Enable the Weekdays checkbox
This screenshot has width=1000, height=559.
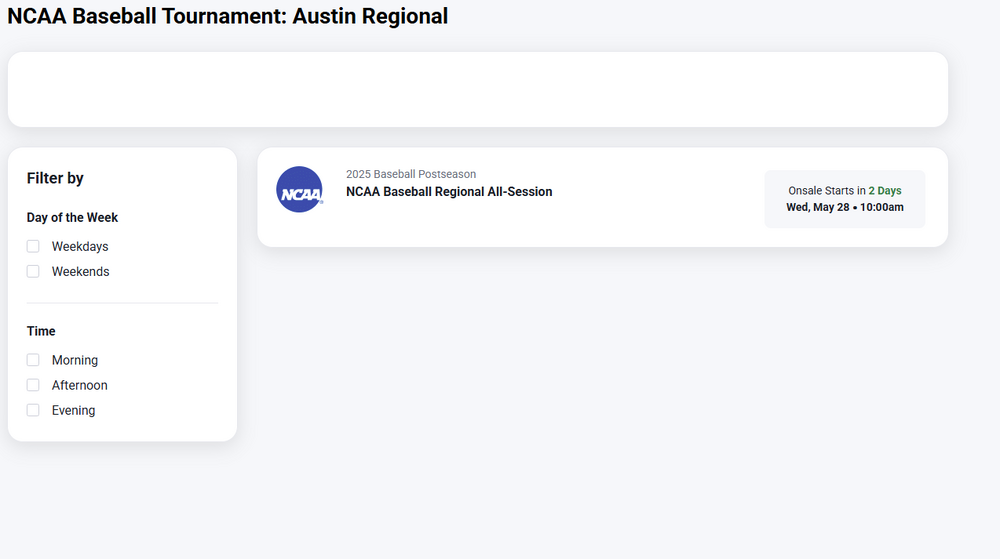tap(33, 246)
